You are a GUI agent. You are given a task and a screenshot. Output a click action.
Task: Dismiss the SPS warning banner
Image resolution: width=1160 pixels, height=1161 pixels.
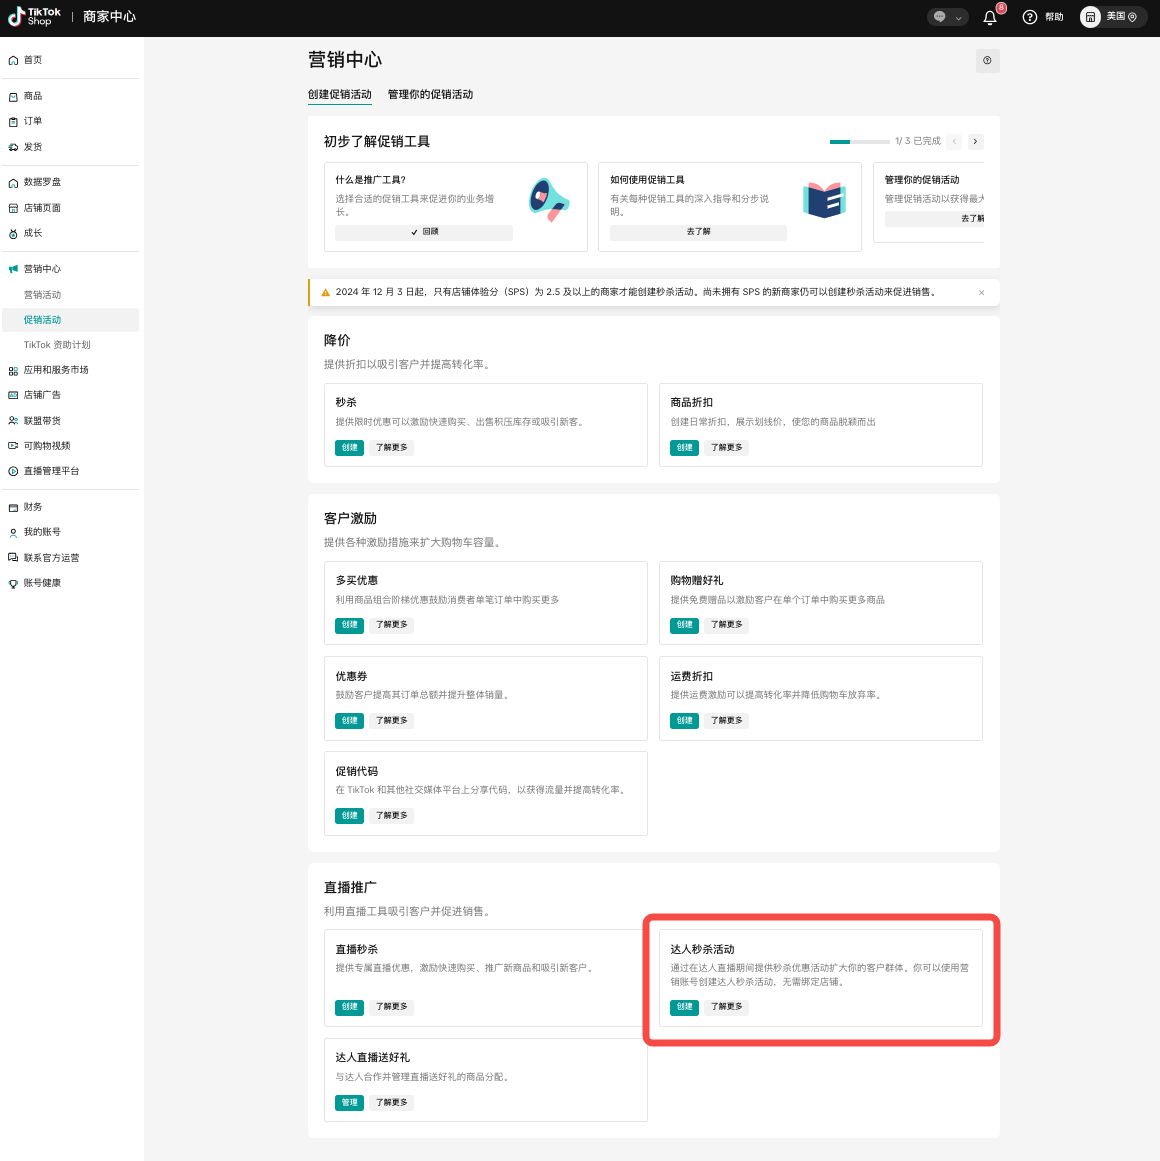981,293
